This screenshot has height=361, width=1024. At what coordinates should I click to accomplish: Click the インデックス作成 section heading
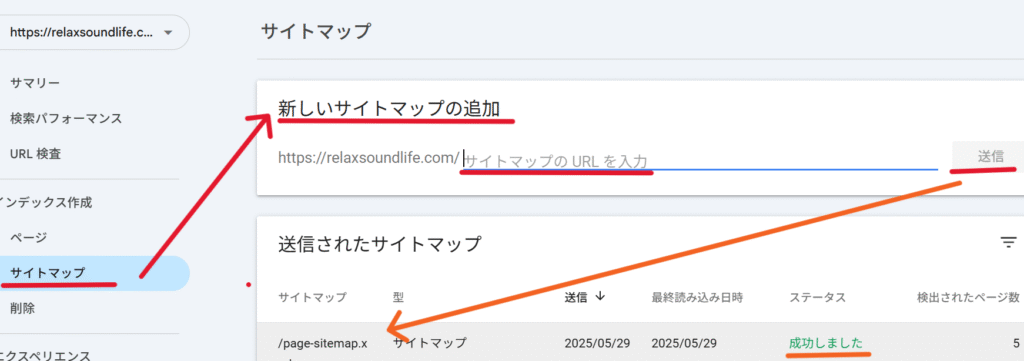(x=46, y=202)
